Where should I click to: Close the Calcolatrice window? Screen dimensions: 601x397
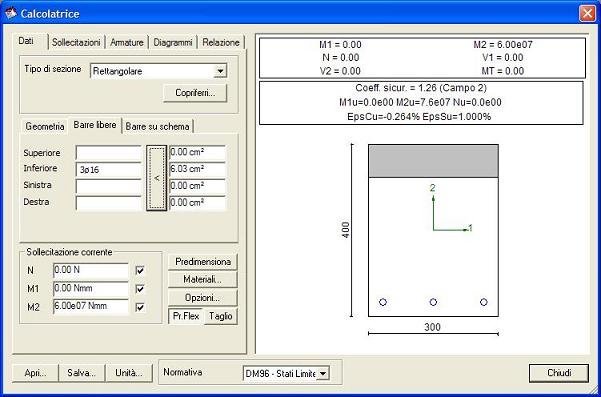click(587, 14)
